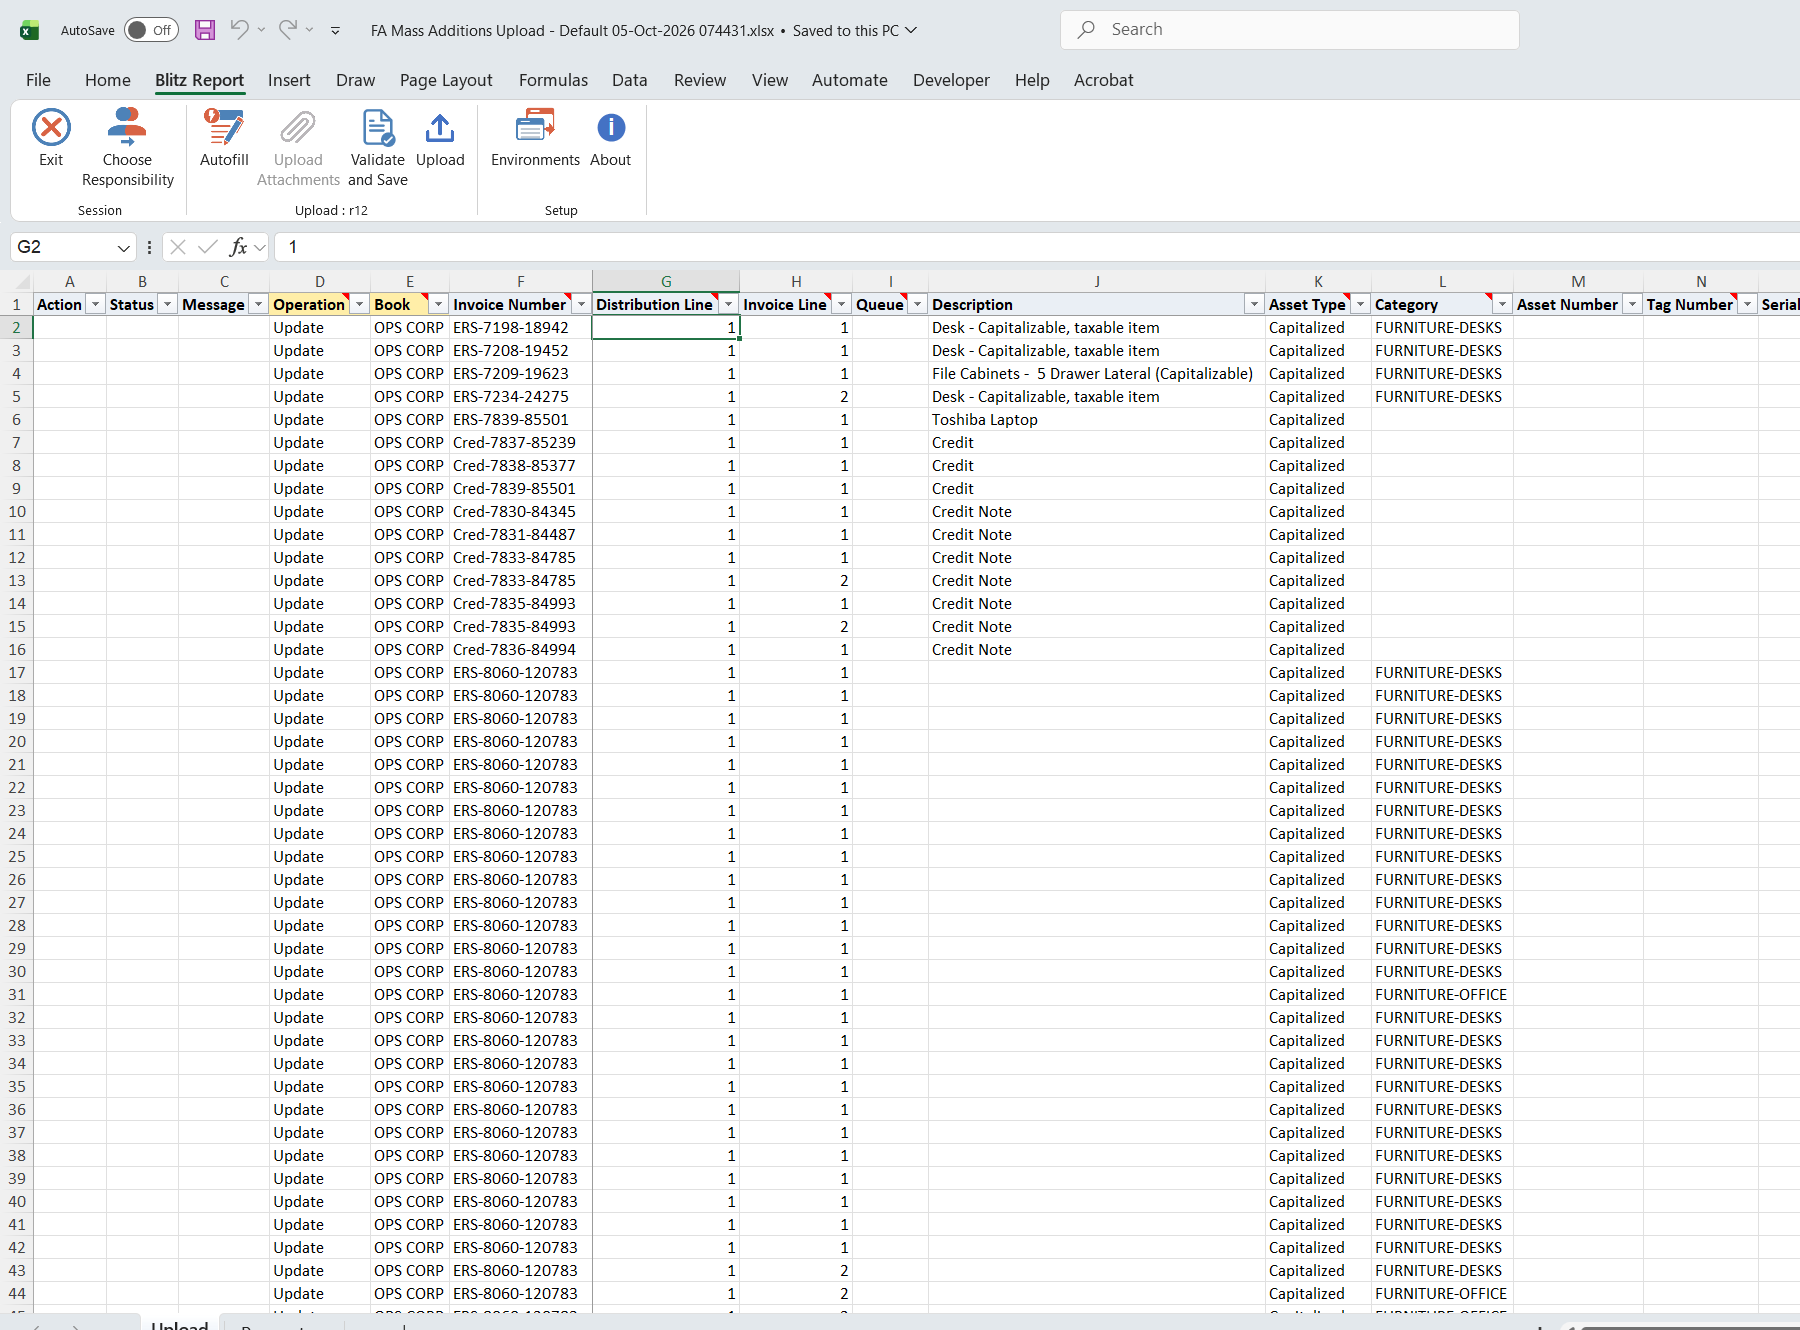Click Validate and Save
The height and width of the screenshot is (1330, 1800).
coord(378,148)
